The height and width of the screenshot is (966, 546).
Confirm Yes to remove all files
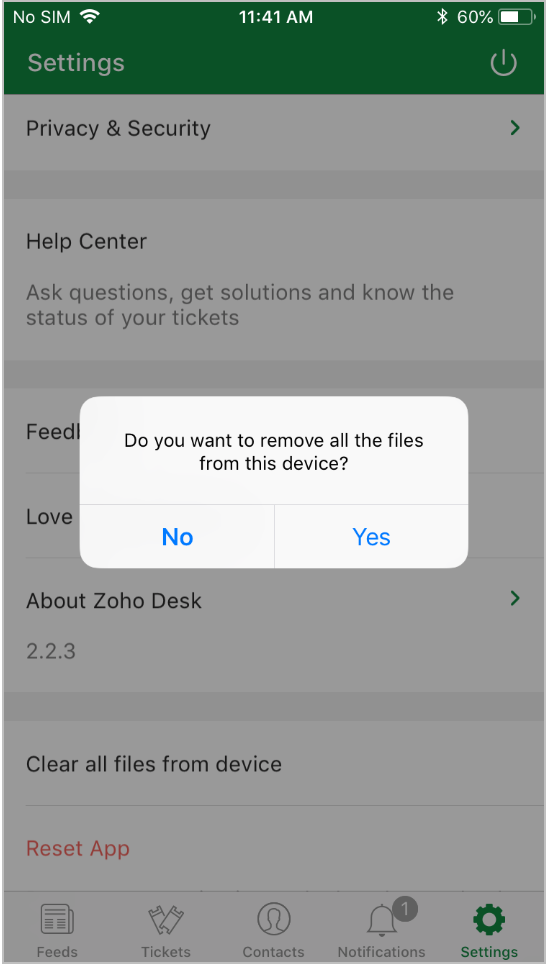pos(371,537)
